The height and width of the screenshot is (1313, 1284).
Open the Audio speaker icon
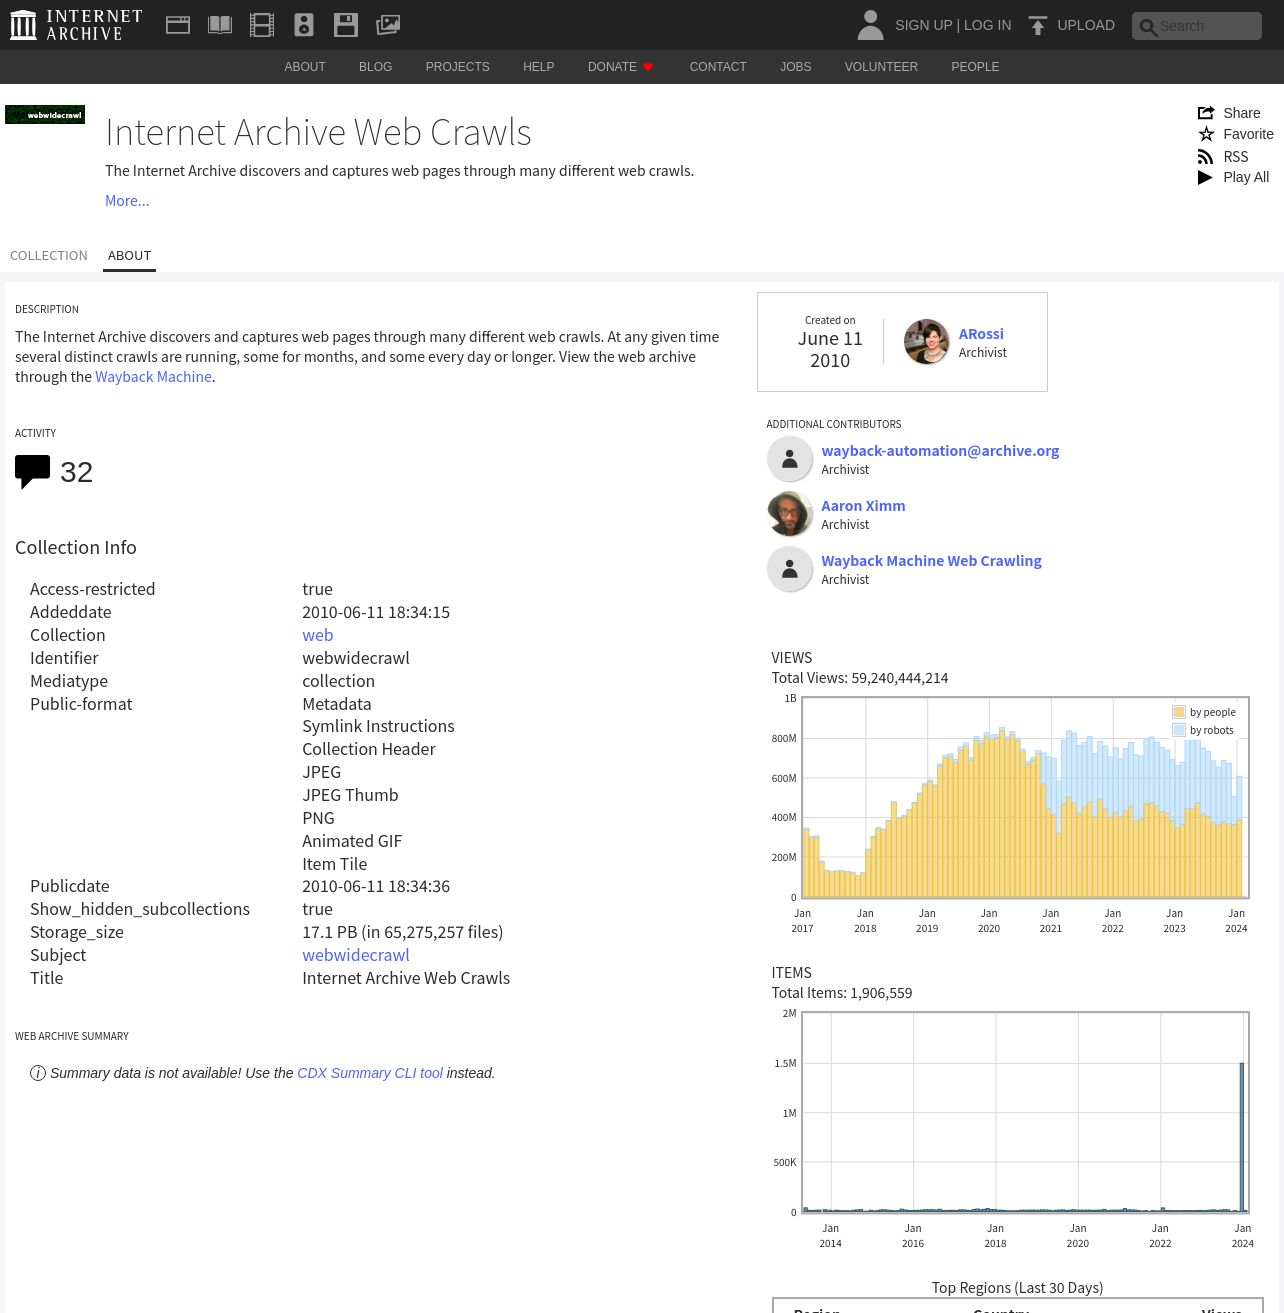[304, 25]
